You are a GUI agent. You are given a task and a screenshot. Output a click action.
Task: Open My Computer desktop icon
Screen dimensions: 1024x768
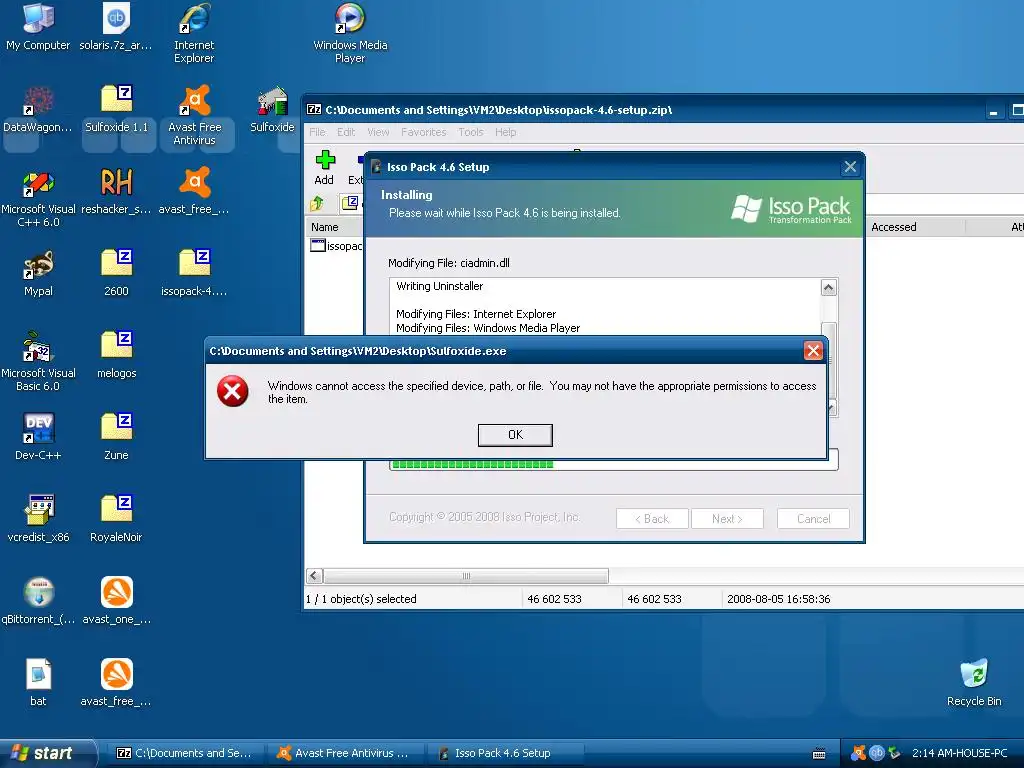38,26
